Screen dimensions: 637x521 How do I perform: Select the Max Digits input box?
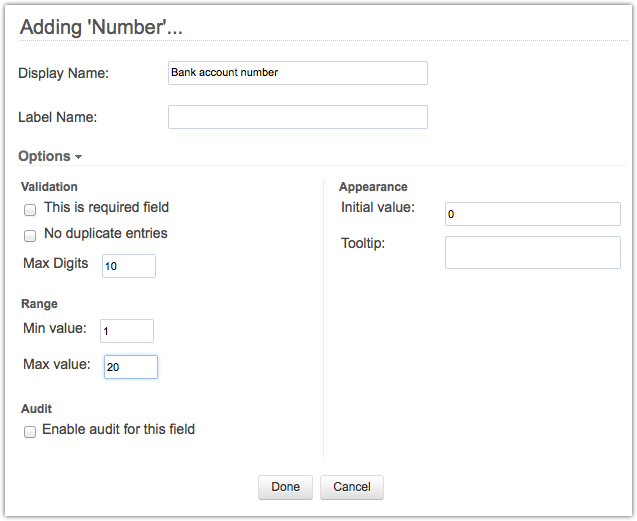(x=129, y=265)
